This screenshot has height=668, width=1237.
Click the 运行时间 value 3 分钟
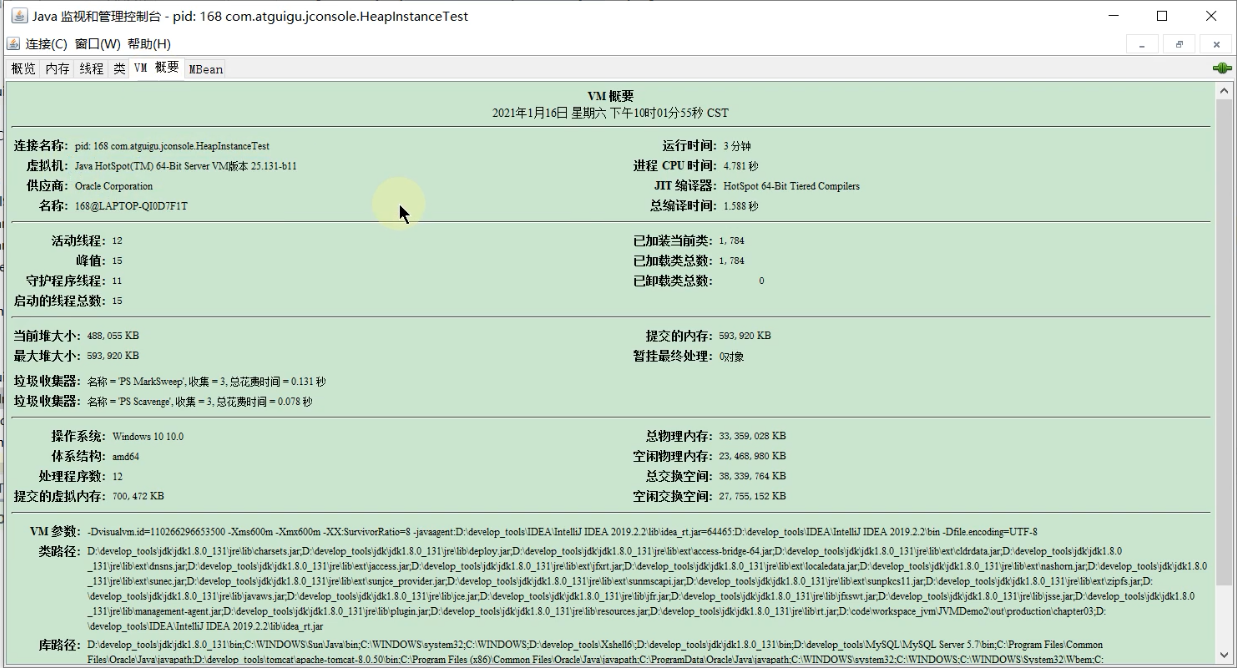point(737,146)
